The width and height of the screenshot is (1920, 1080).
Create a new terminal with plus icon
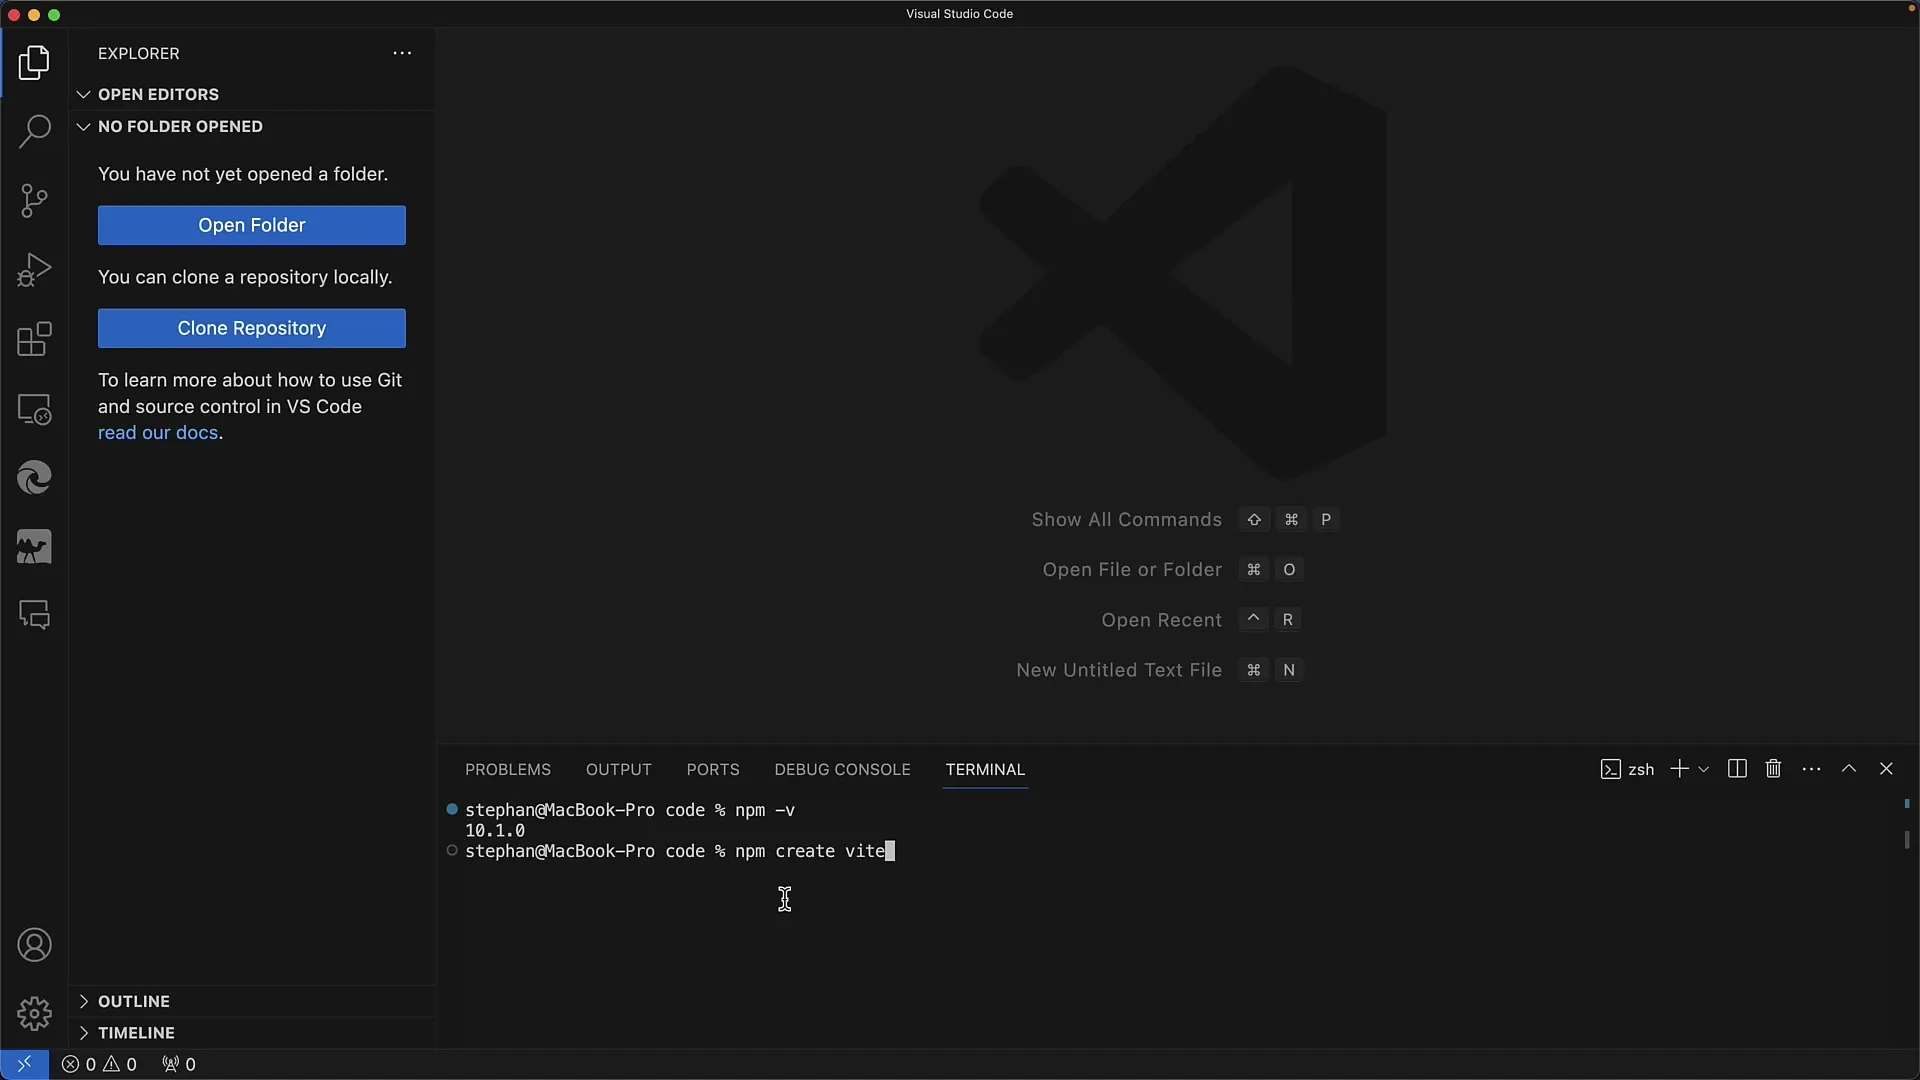click(x=1679, y=768)
